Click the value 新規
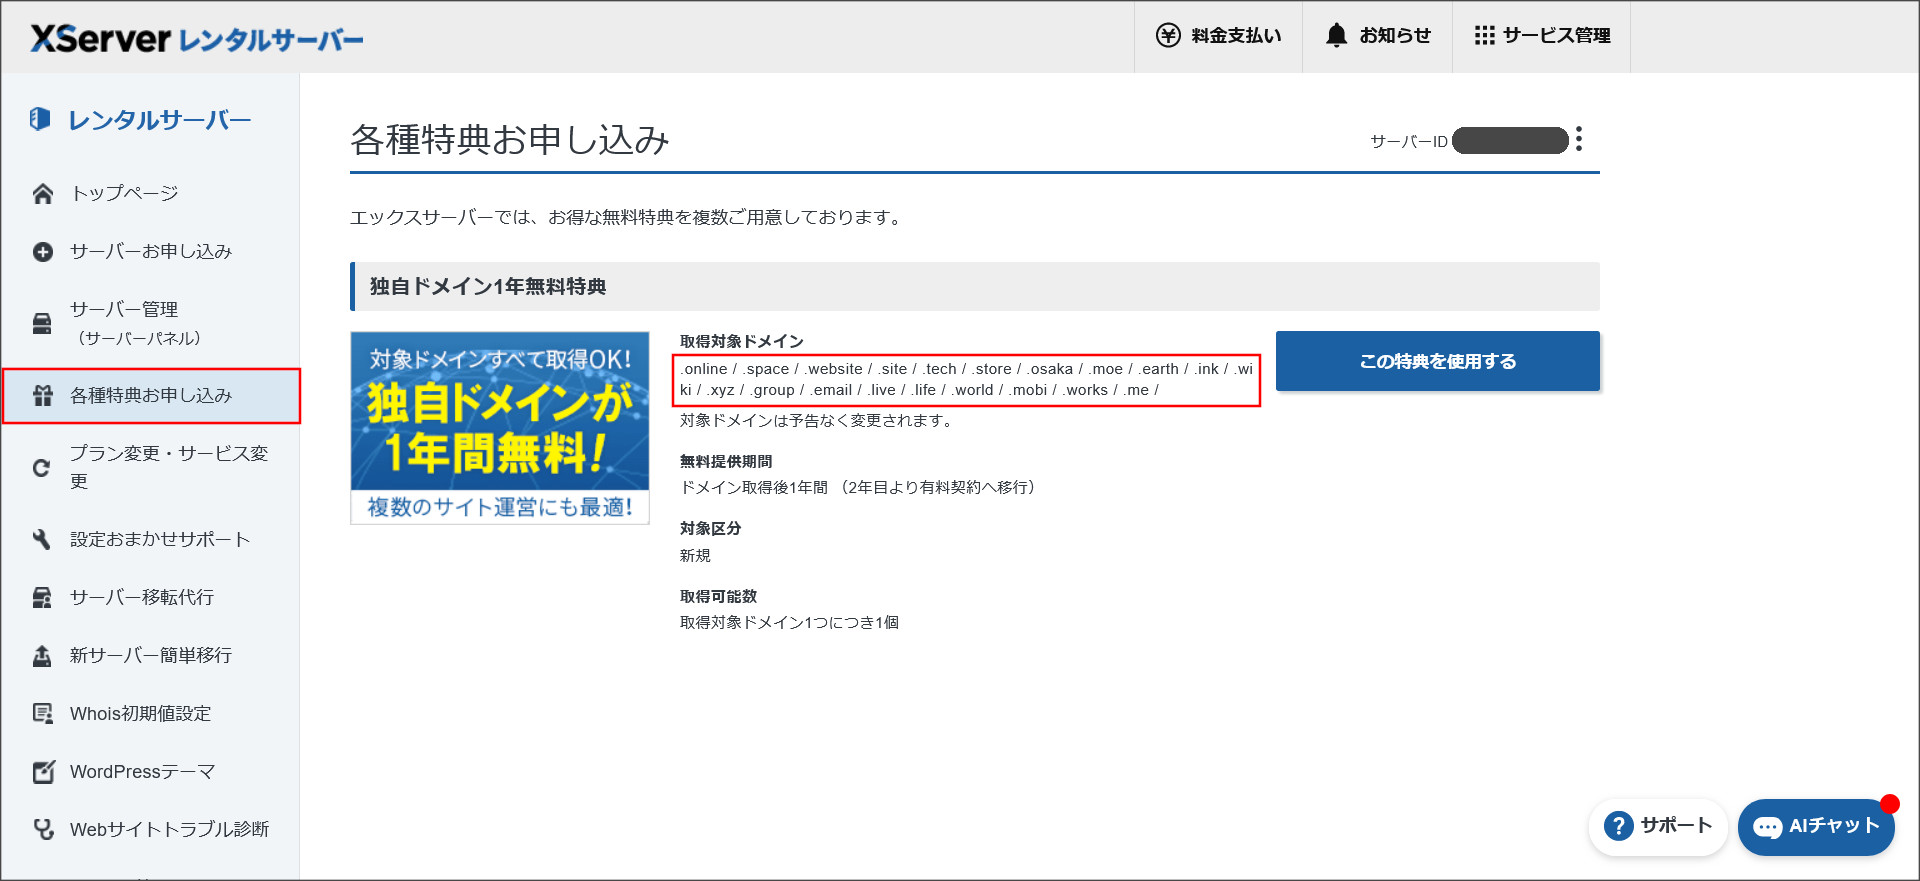Image resolution: width=1920 pixels, height=881 pixels. tap(695, 555)
